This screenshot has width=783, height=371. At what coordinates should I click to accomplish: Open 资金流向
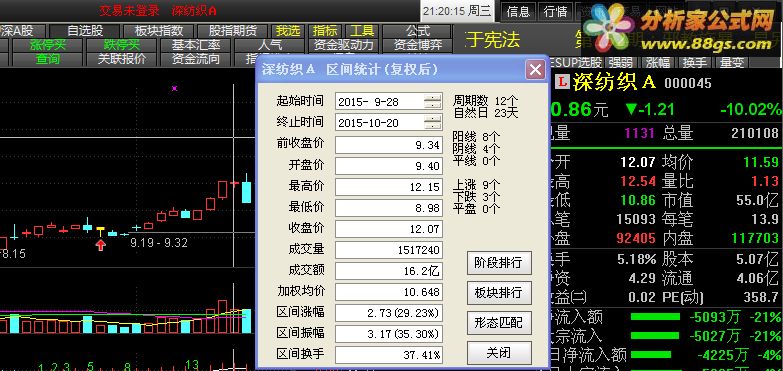196,59
